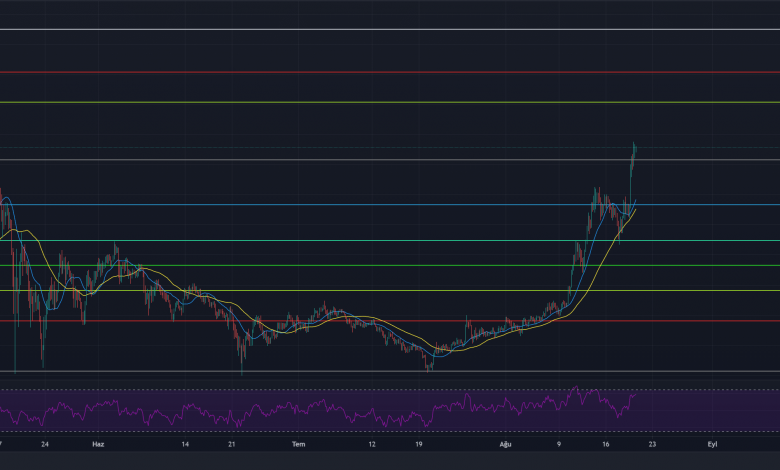Screen dimensions: 780x470
Task: Select the upper red horizontal resistance line
Action: click(x=390, y=72)
